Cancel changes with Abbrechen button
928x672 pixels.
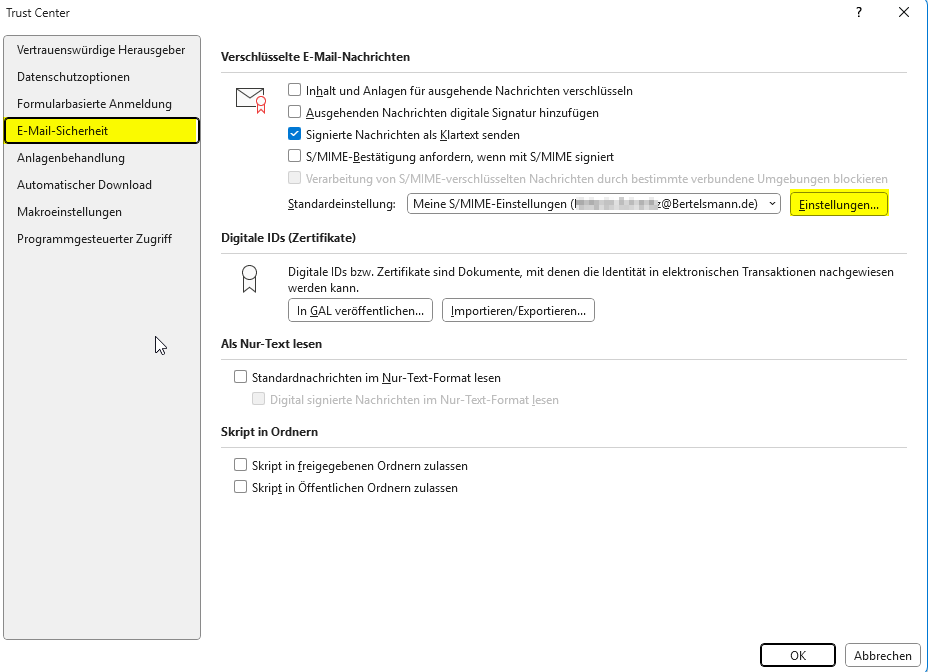[x=883, y=656]
